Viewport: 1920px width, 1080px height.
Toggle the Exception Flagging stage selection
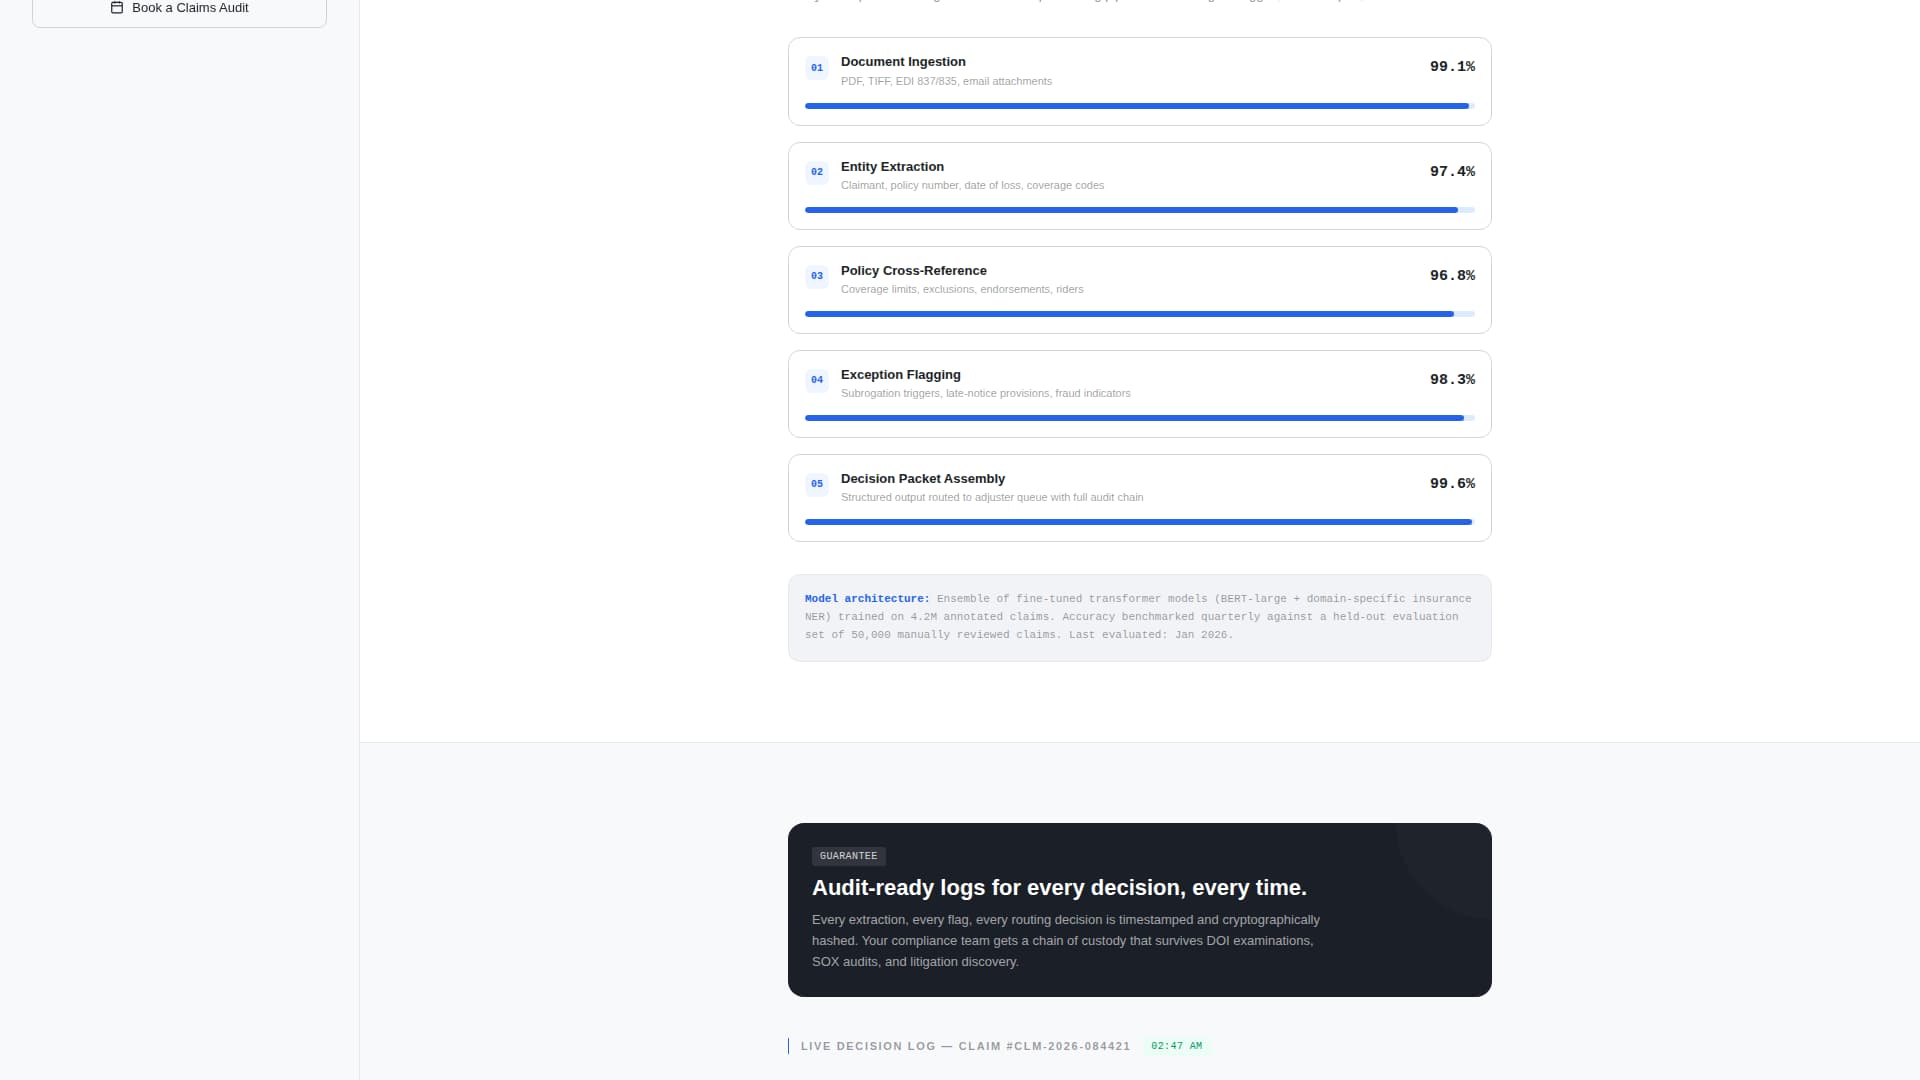pos(1139,393)
